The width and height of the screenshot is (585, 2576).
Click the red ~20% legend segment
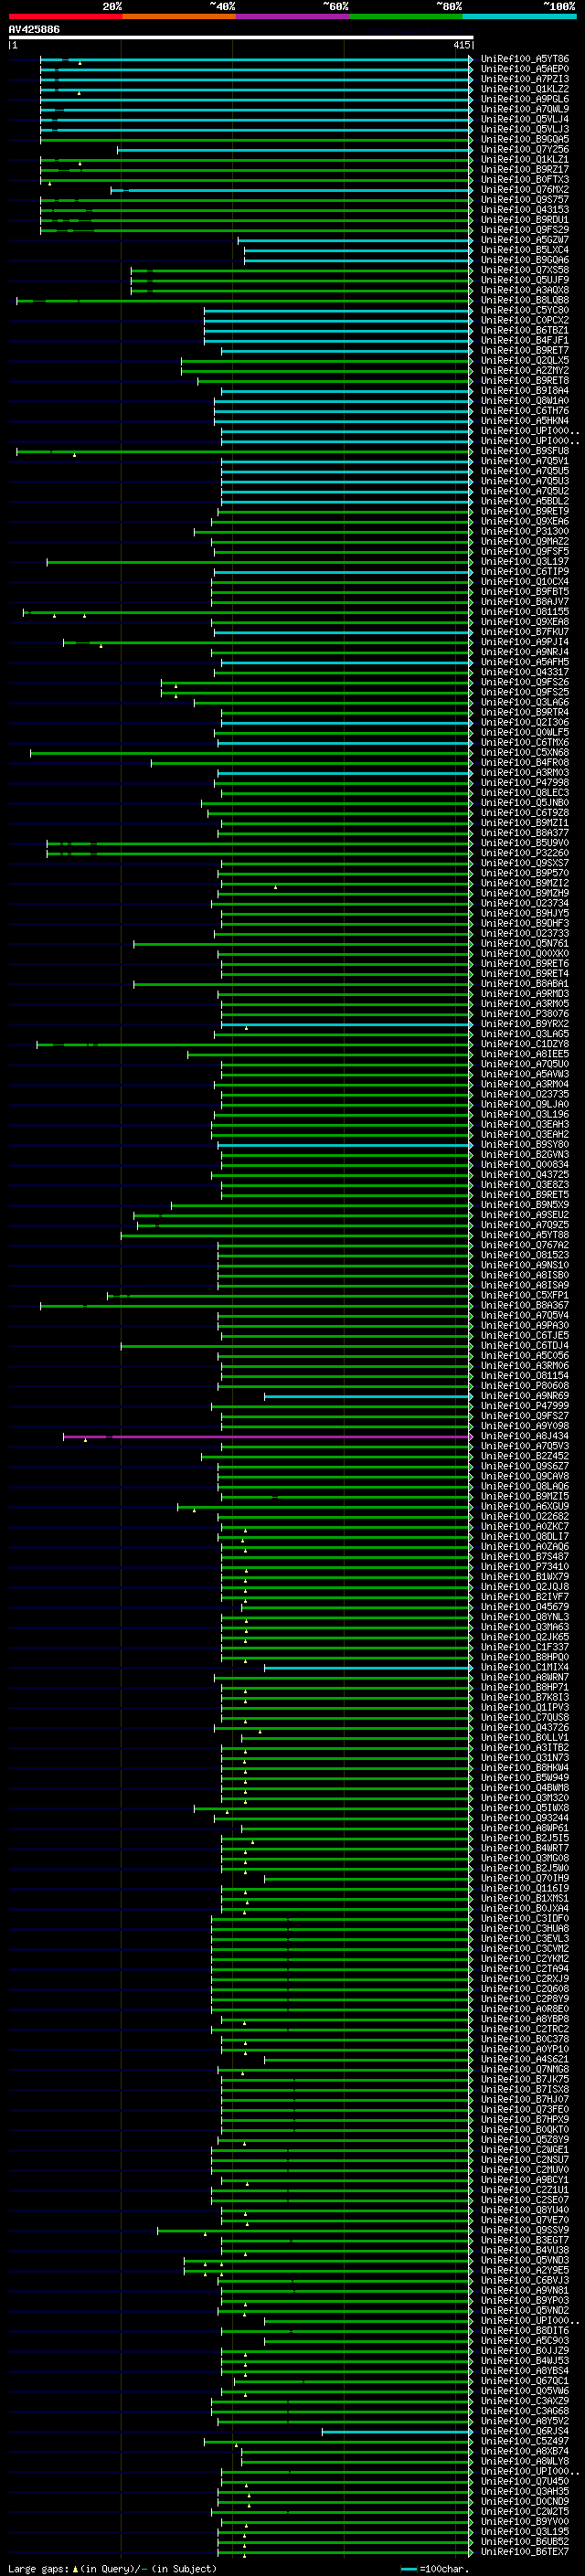pos(66,16)
